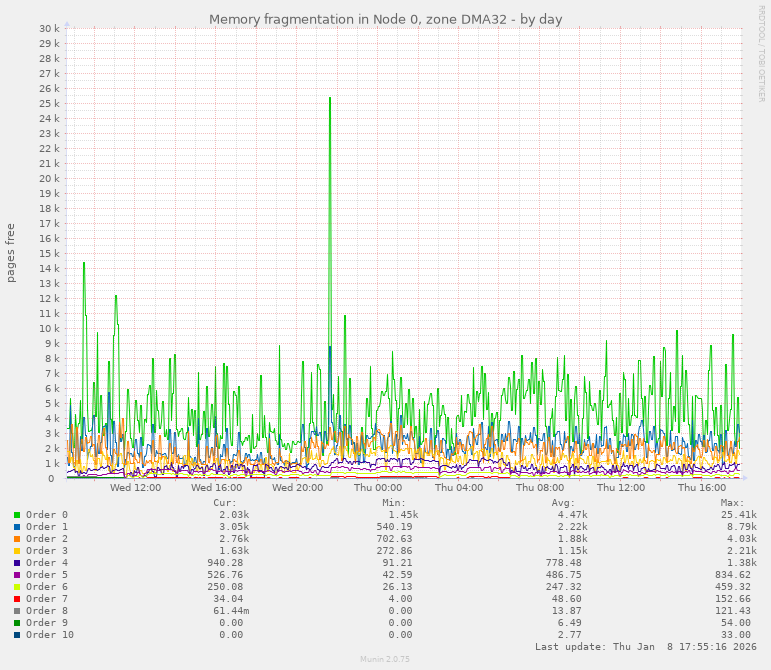The height and width of the screenshot is (670, 771).
Task: Click the 'Order 0' legend label
Action: click(47, 515)
